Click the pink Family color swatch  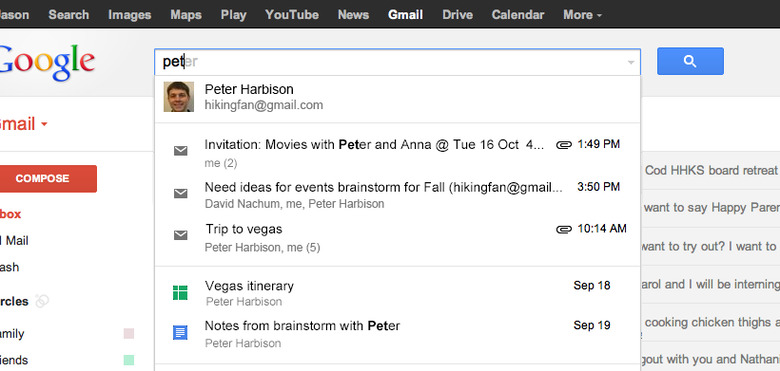coord(129,334)
